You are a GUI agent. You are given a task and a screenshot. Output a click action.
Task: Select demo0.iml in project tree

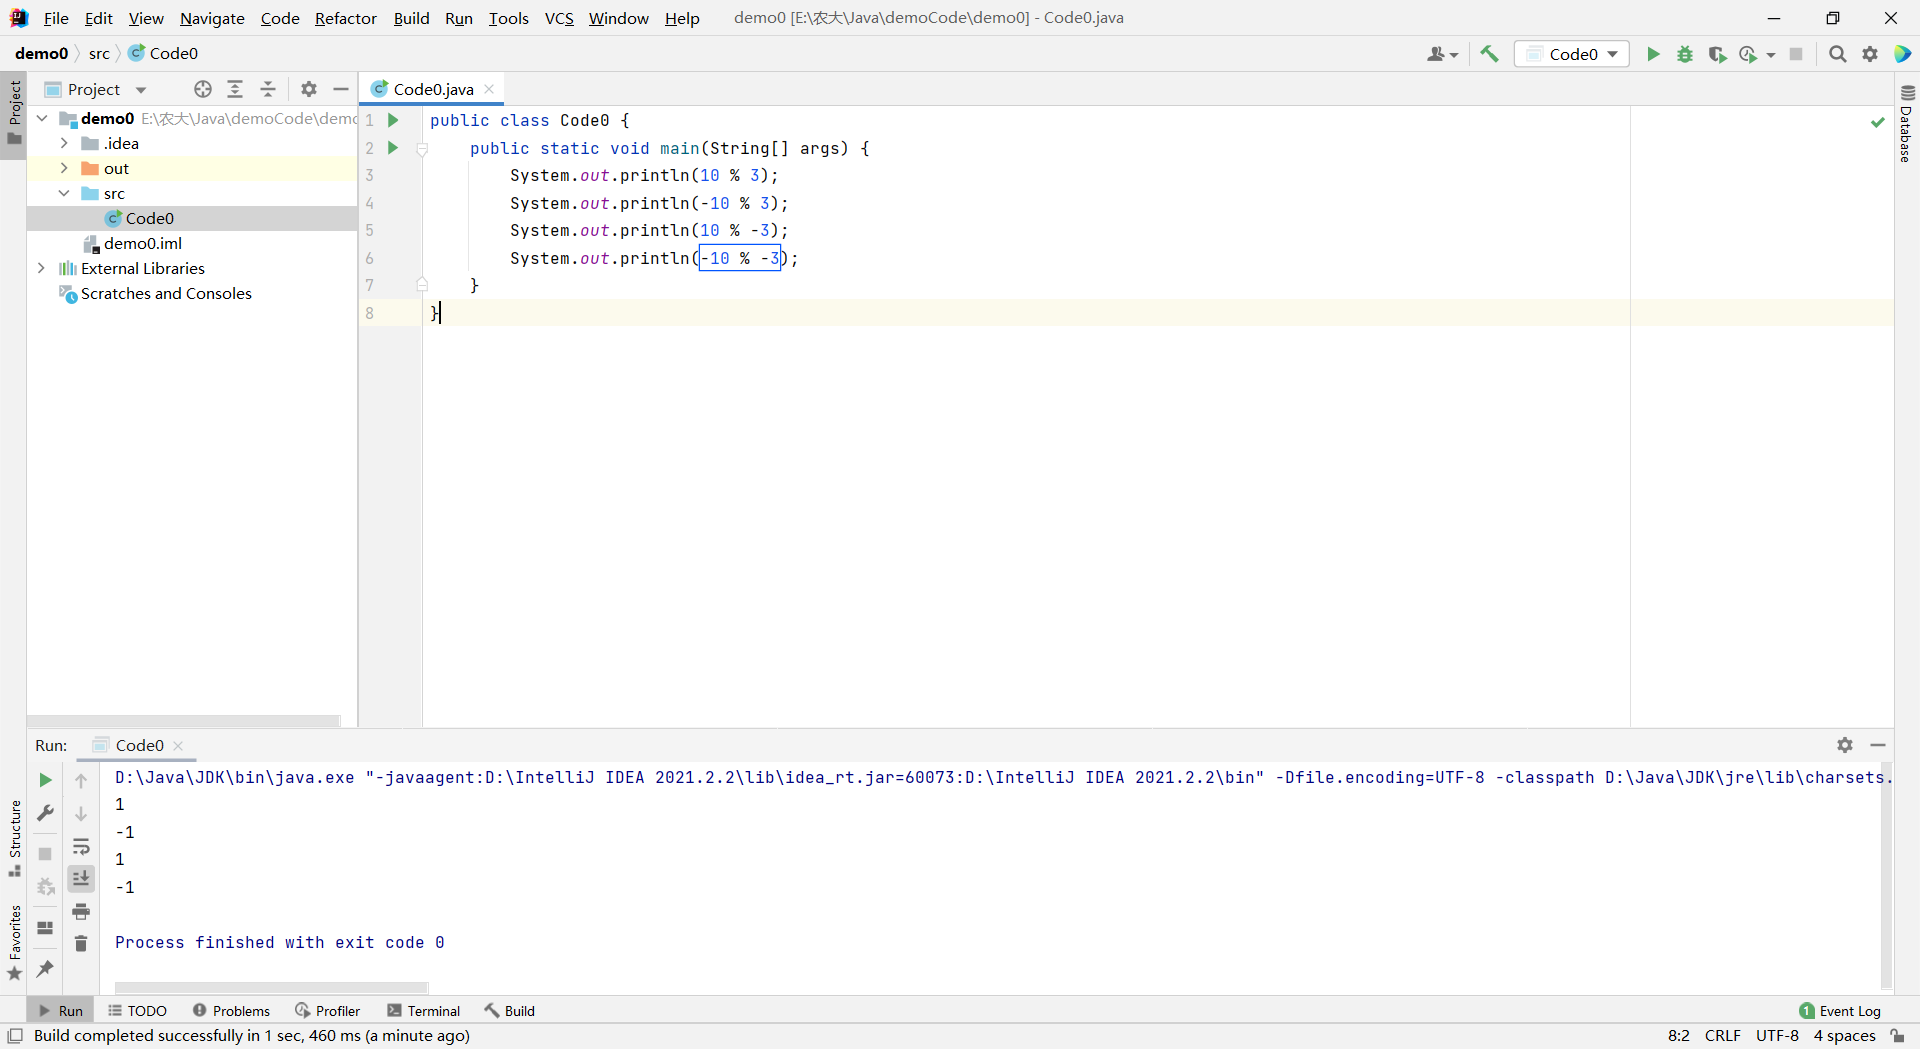click(x=142, y=243)
